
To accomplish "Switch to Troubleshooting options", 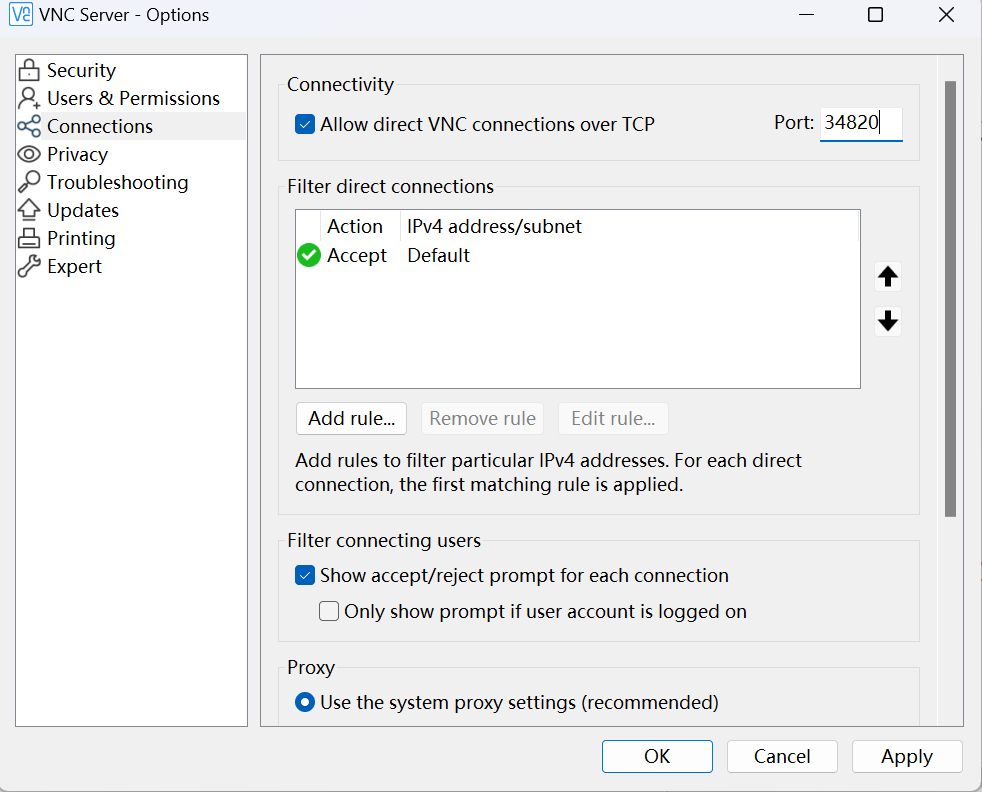I will (118, 182).
